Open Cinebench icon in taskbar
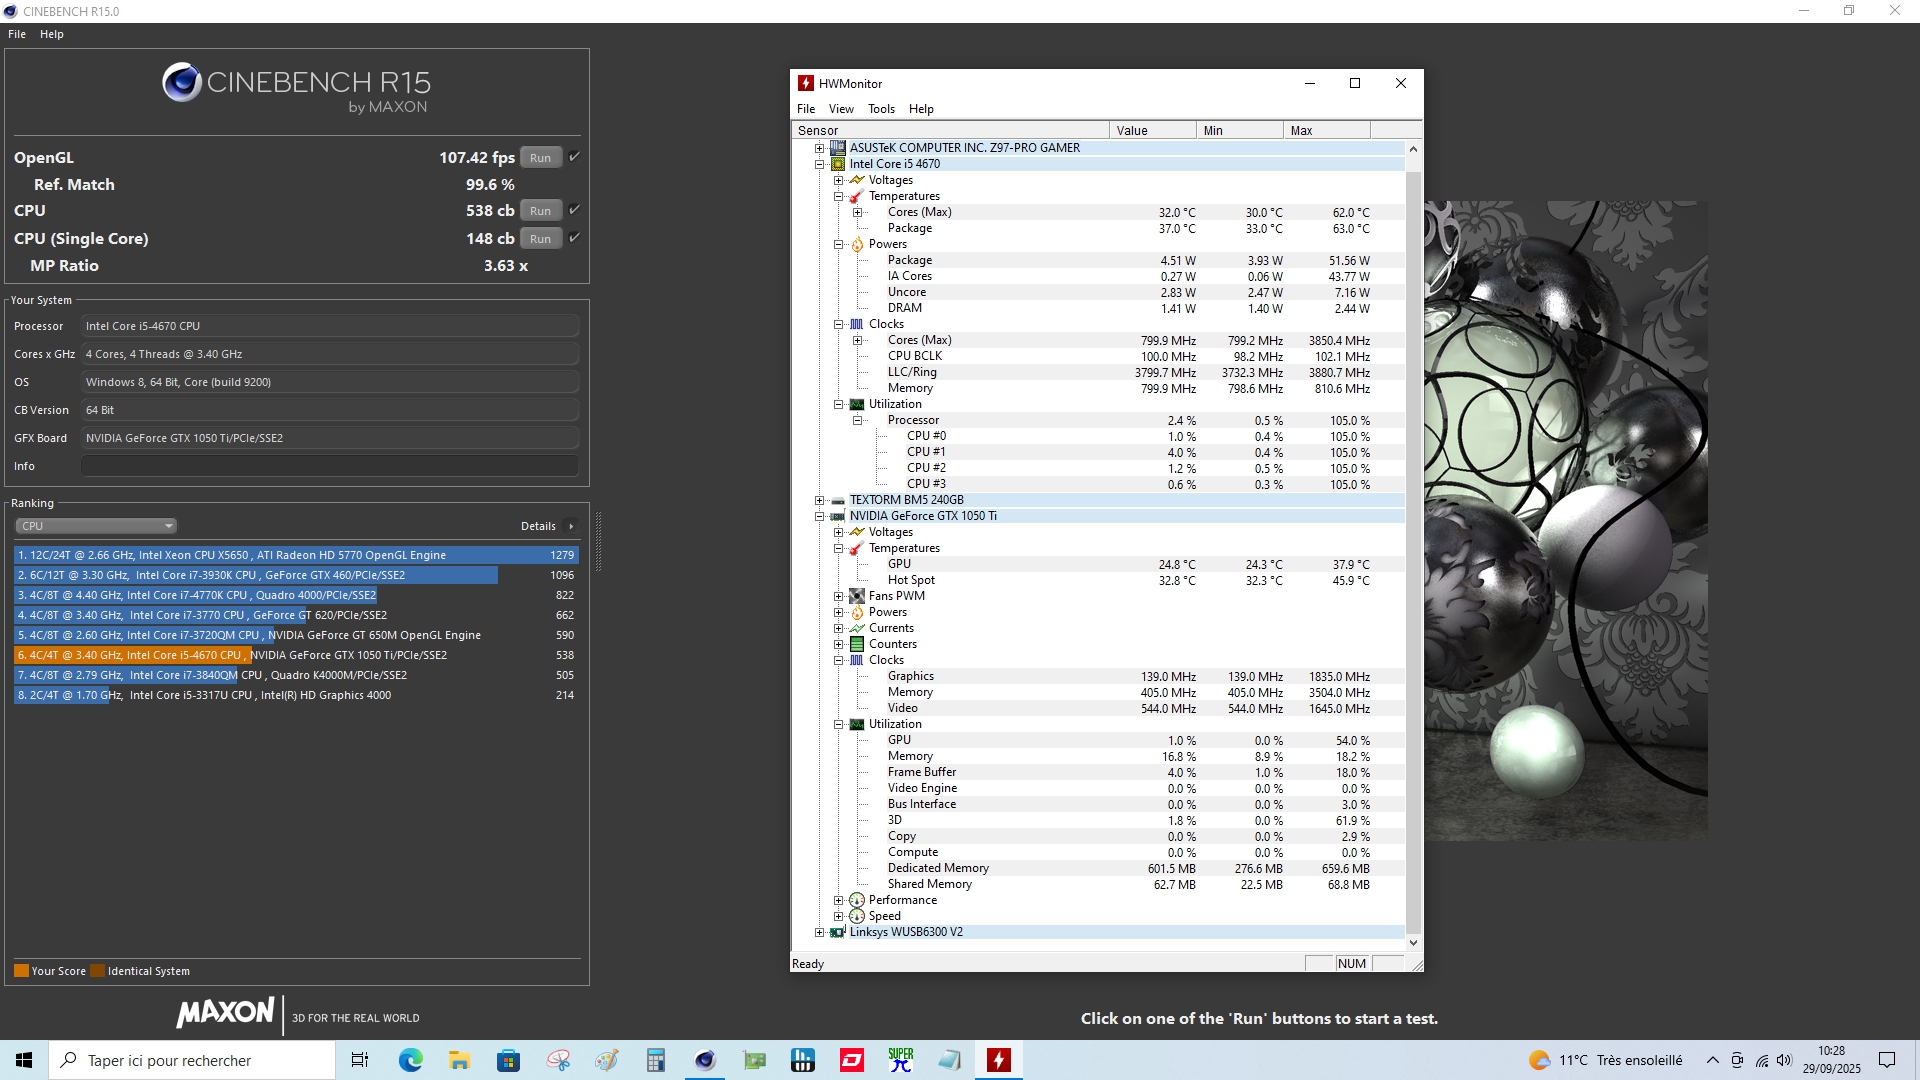The height and width of the screenshot is (1080, 1920). tap(705, 1060)
